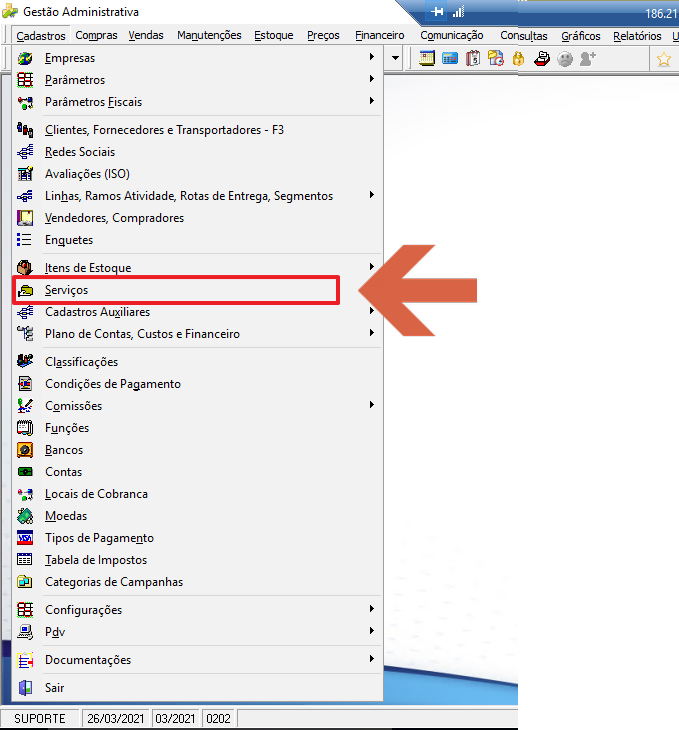Click the Enquetes list icon

(x=24, y=240)
